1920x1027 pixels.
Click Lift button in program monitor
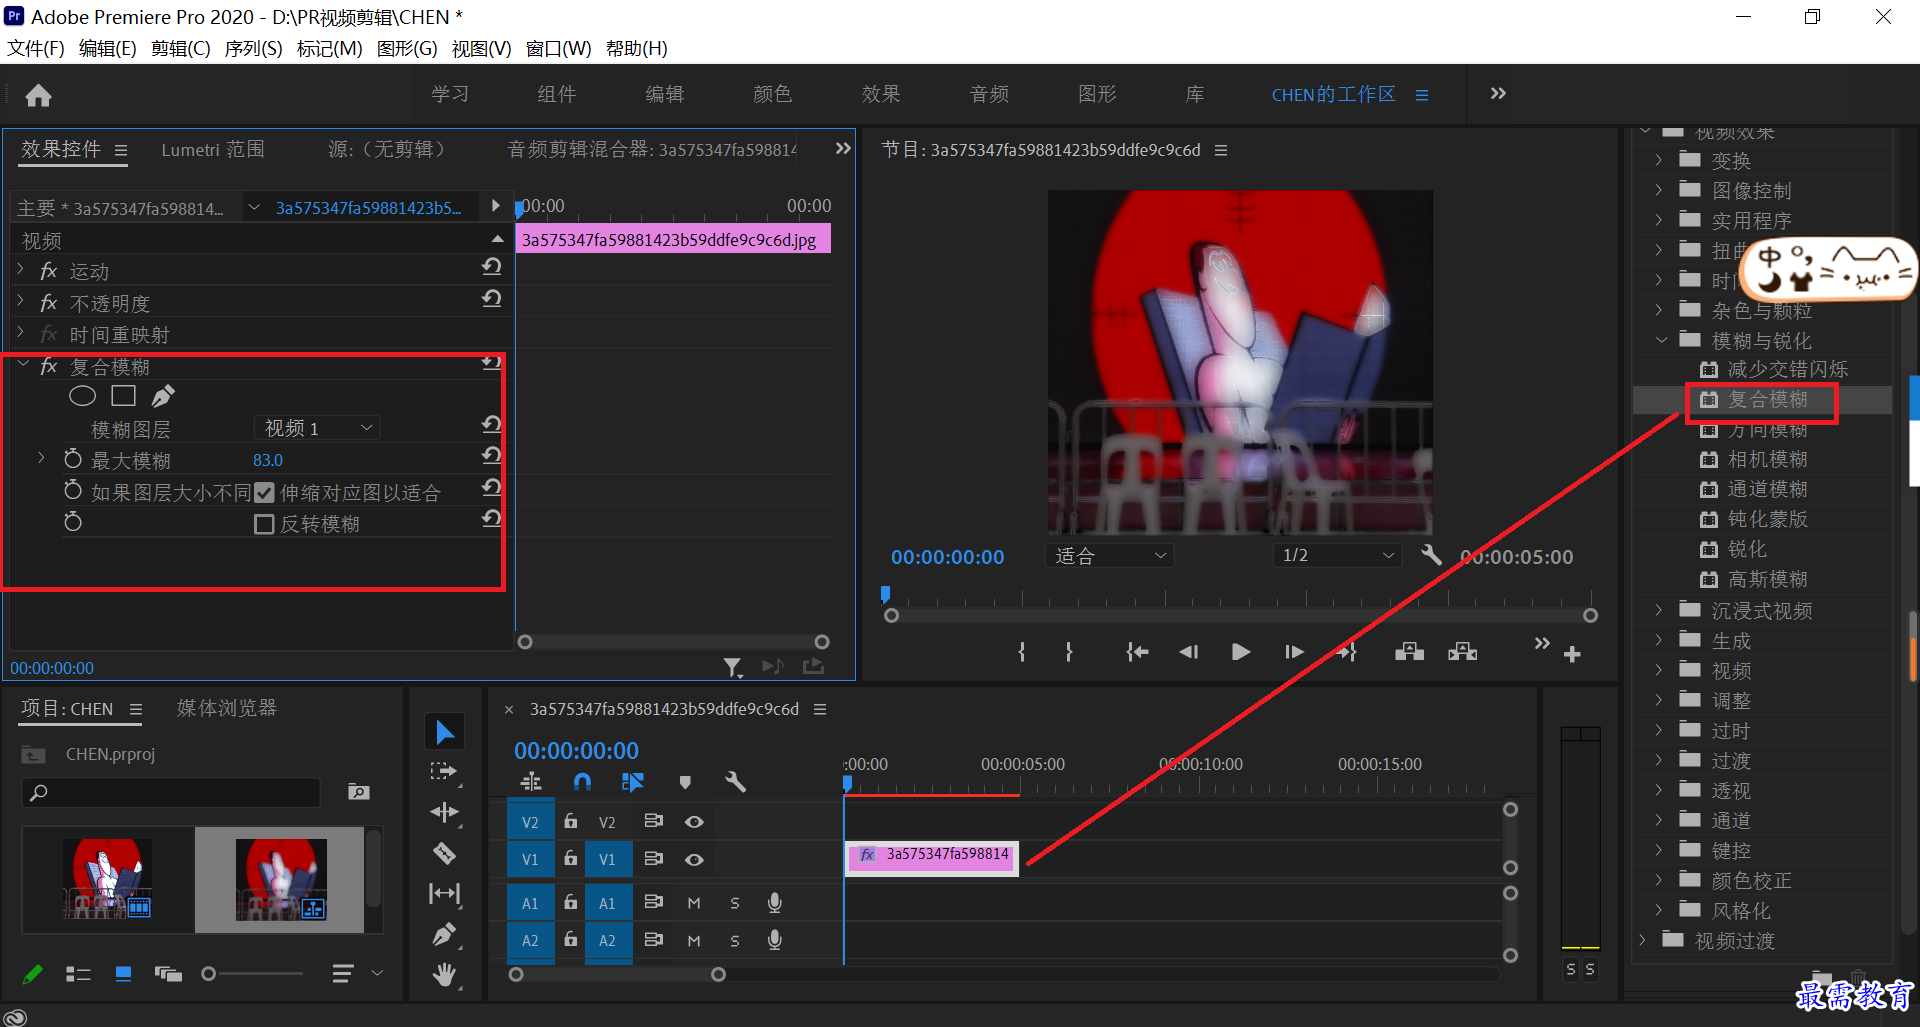click(1409, 652)
